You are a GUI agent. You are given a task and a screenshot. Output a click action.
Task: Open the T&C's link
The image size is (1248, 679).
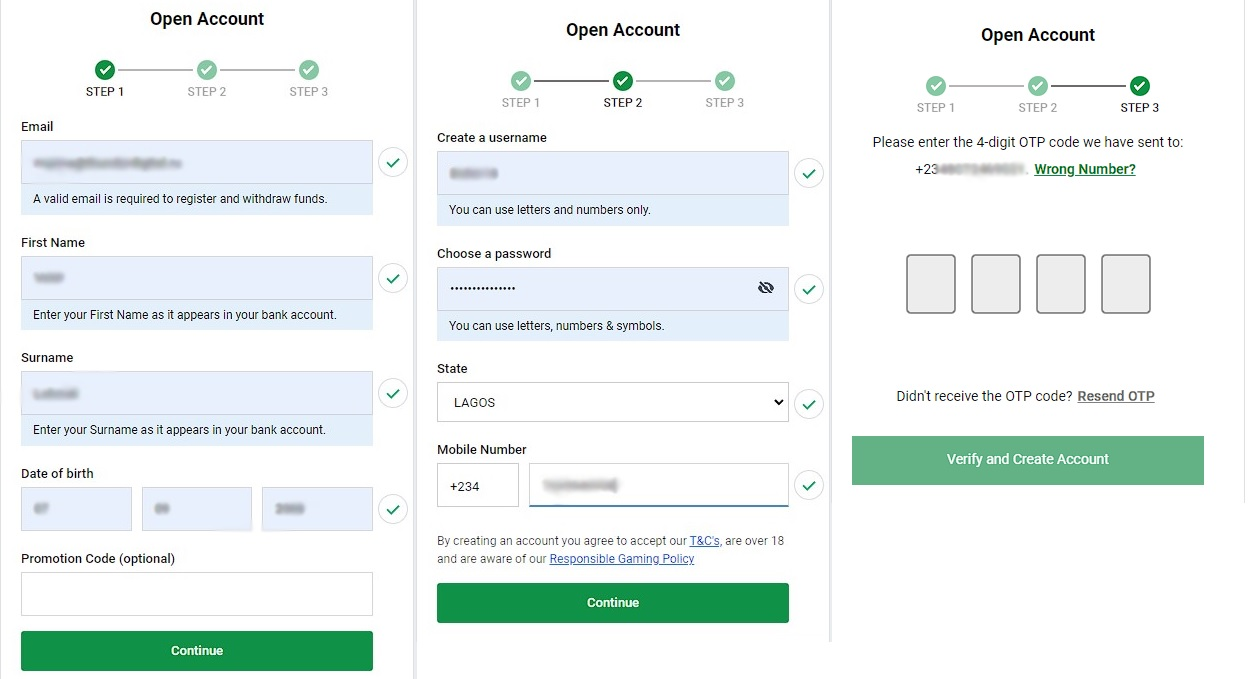coord(704,540)
